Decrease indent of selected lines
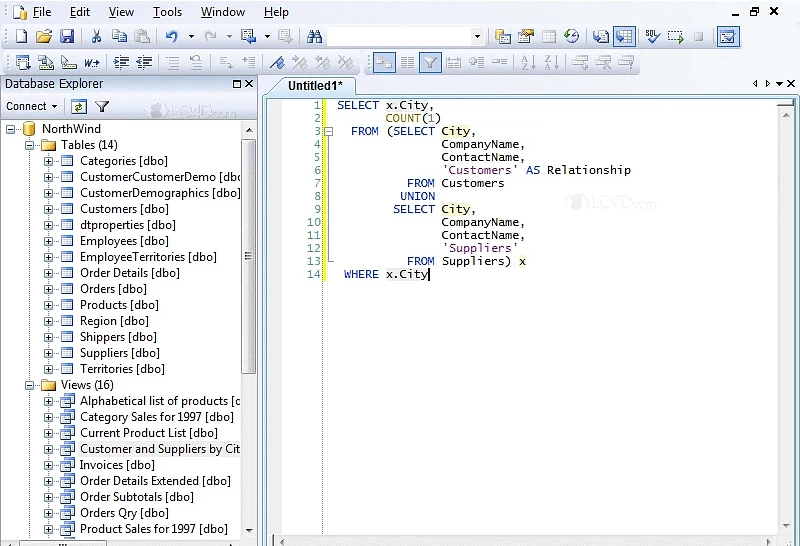800x546 pixels. click(144, 63)
